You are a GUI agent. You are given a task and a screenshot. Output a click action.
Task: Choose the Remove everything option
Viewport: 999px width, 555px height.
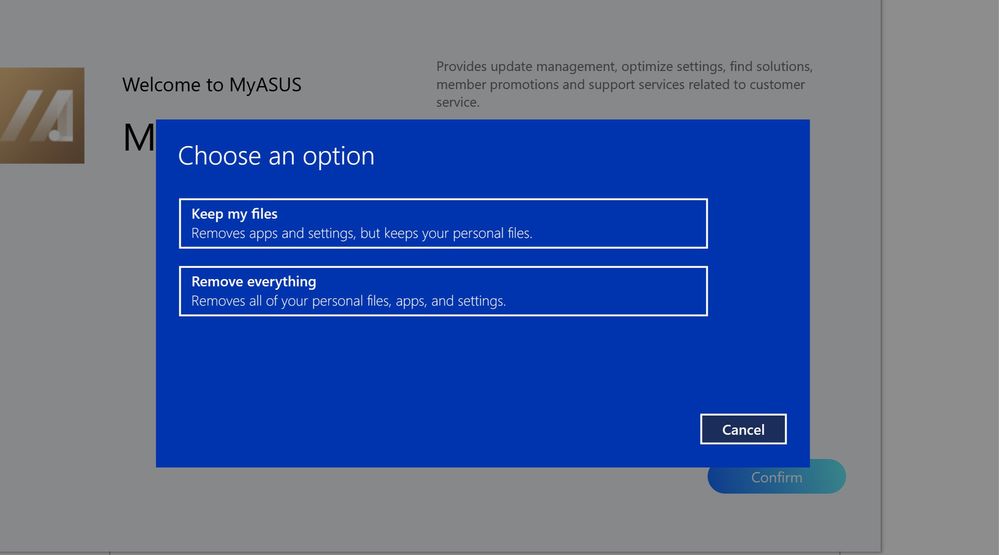[x=443, y=291]
